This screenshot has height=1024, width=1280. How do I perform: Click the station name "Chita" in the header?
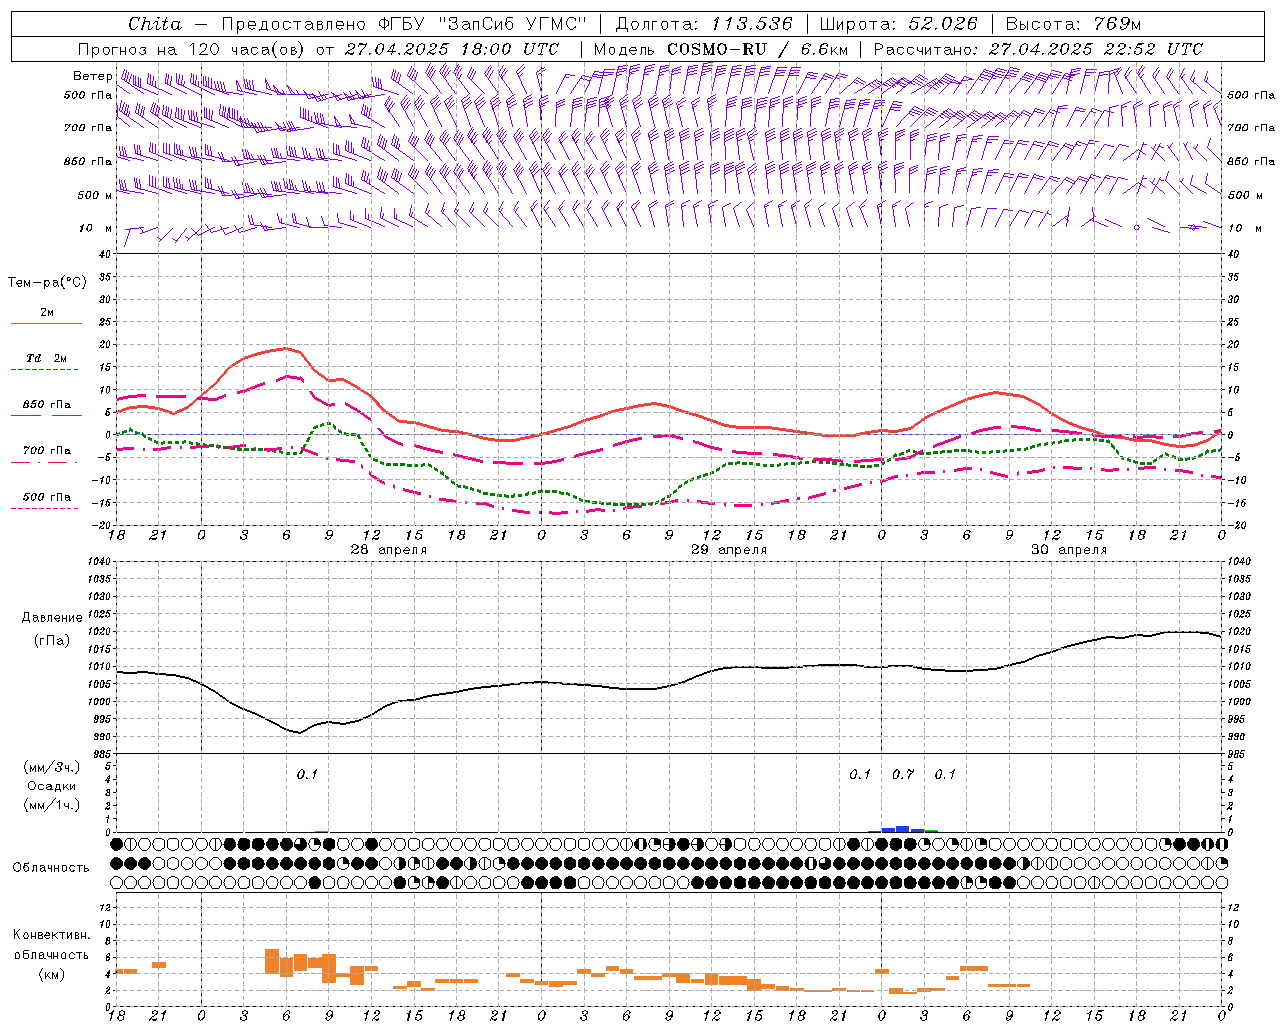point(155,24)
